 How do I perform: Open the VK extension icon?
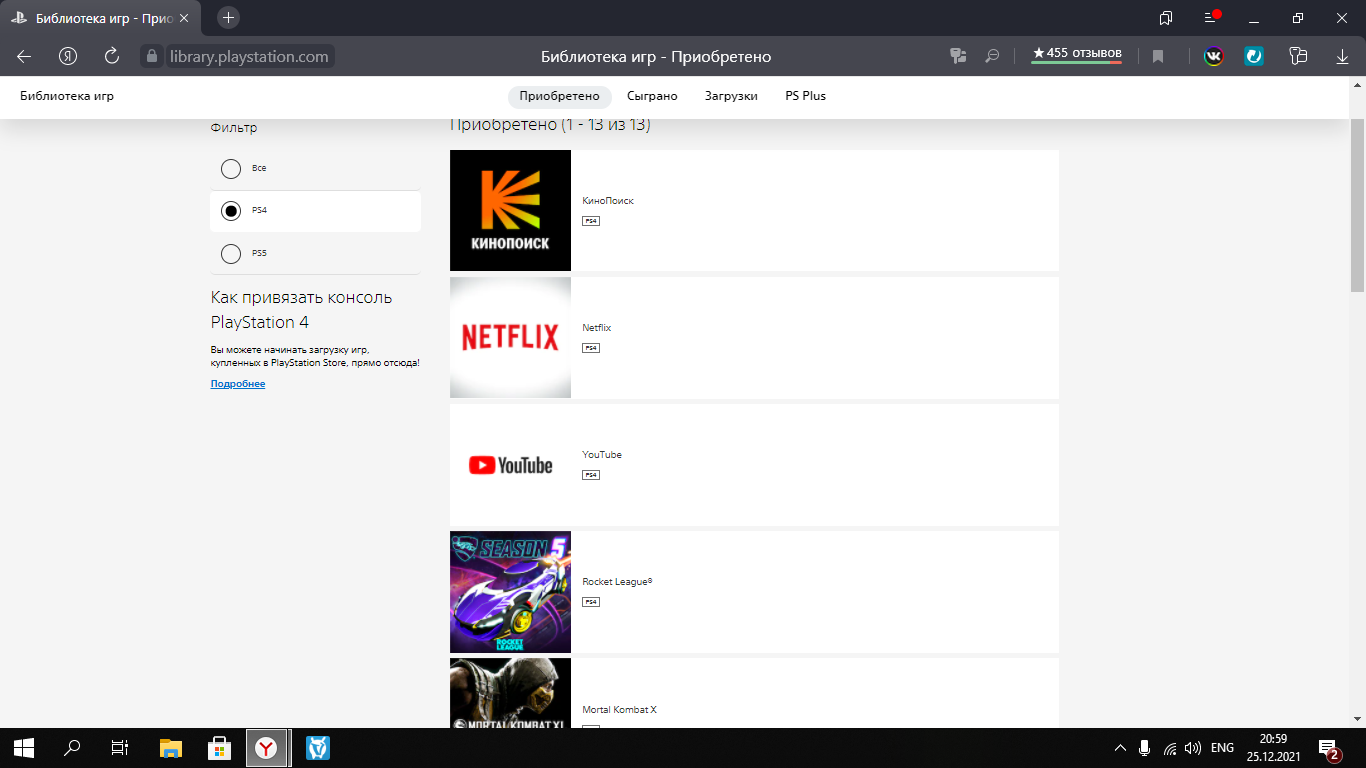(1213, 56)
